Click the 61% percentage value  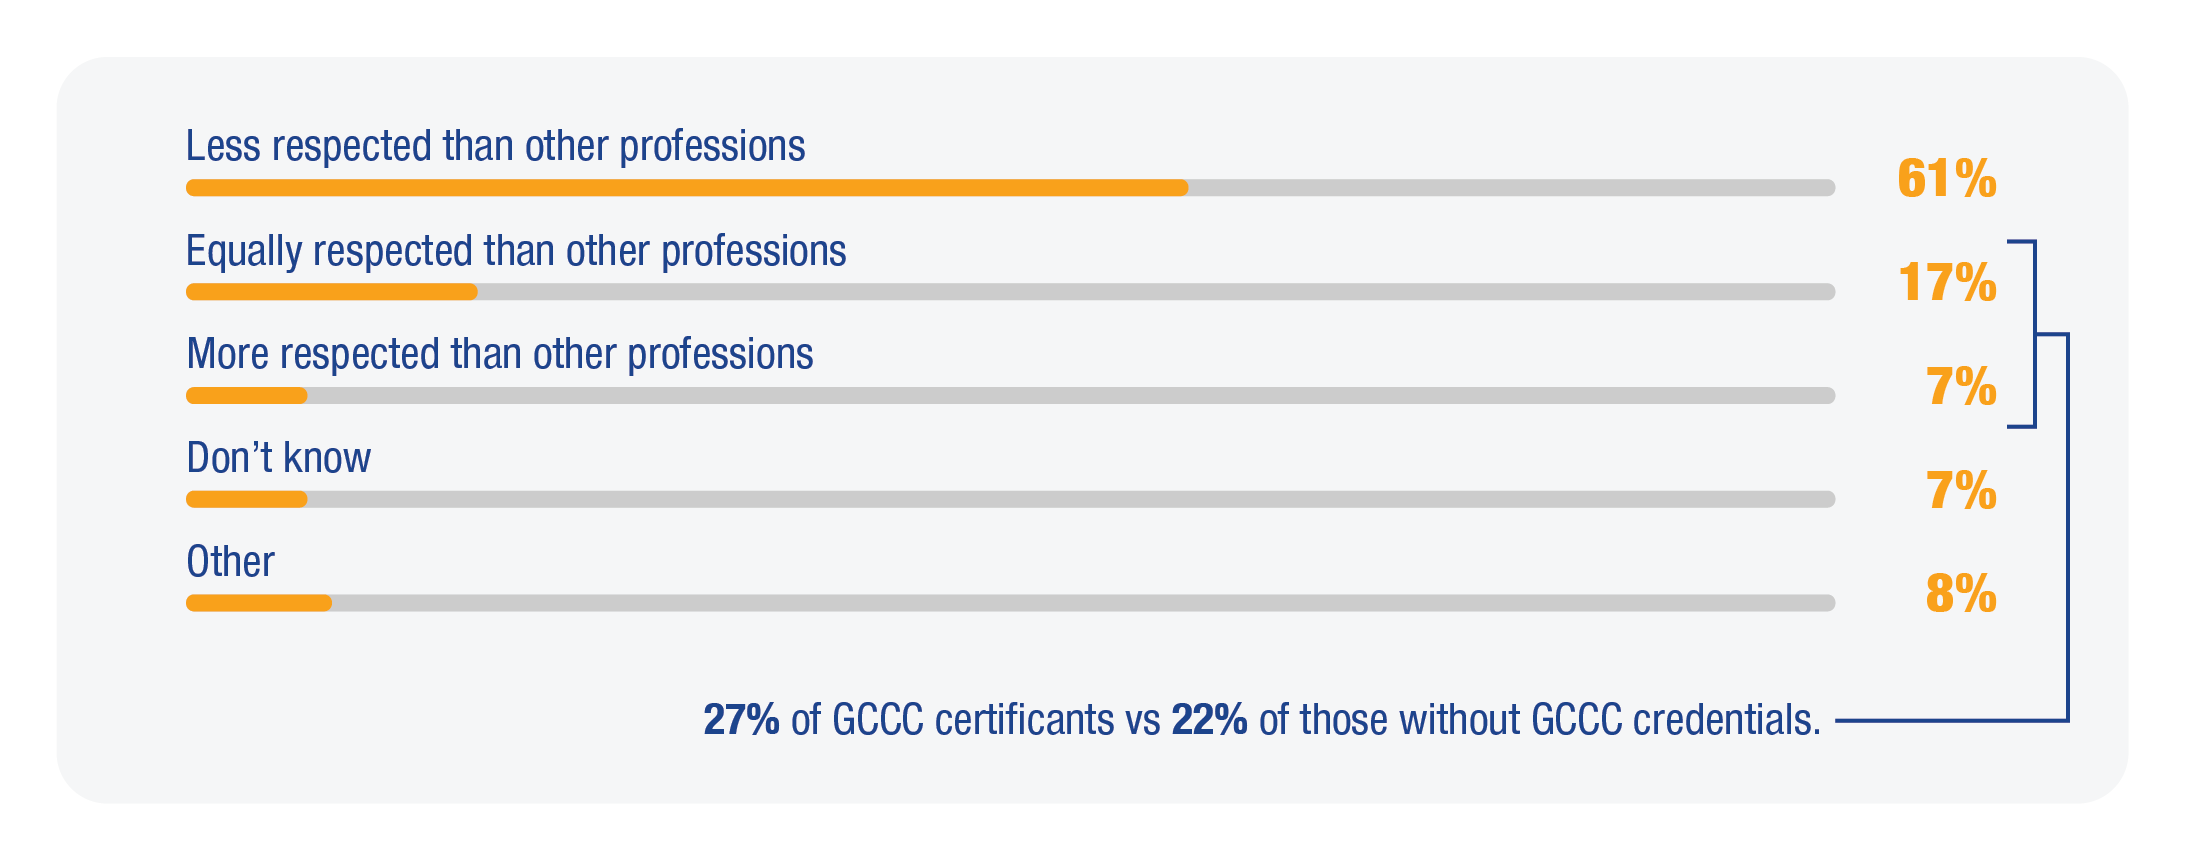point(1946,179)
